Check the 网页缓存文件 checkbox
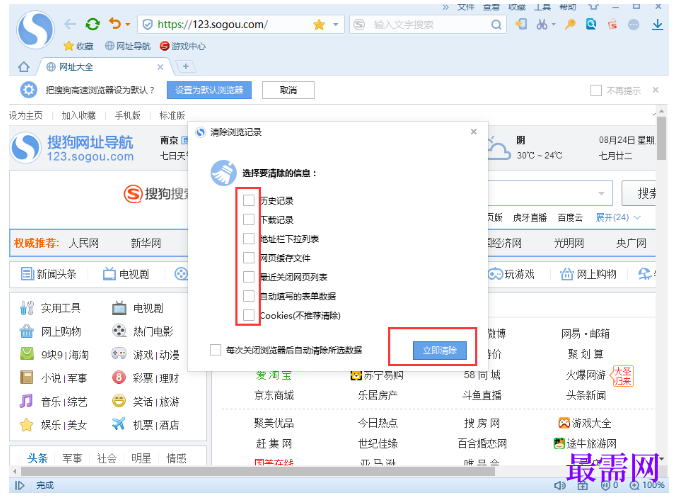678x499 pixels. 249,257
